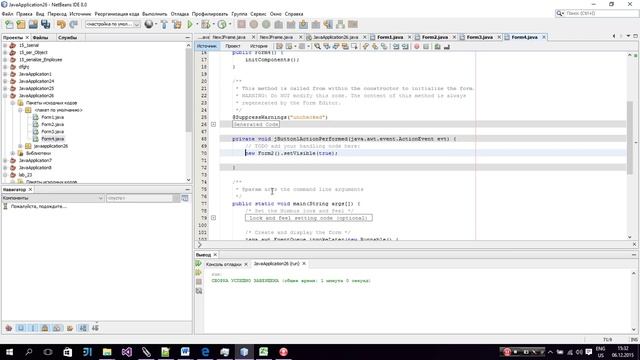The height and width of the screenshot is (360, 640).
Task: Click the New File toolbar icon
Action: click(9, 24)
